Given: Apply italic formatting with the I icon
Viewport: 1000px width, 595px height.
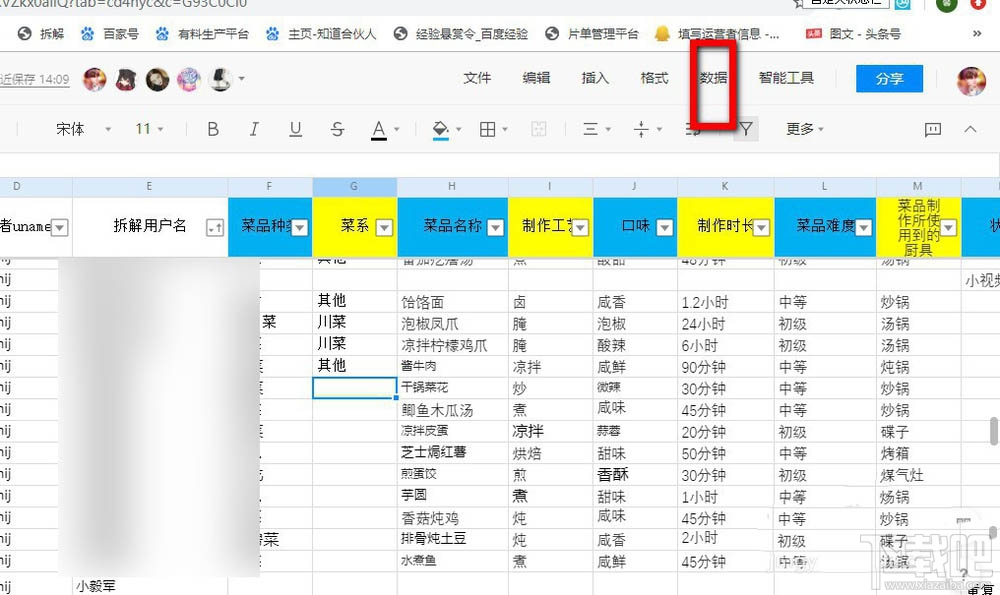Looking at the screenshot, I should tap(253, 129).
